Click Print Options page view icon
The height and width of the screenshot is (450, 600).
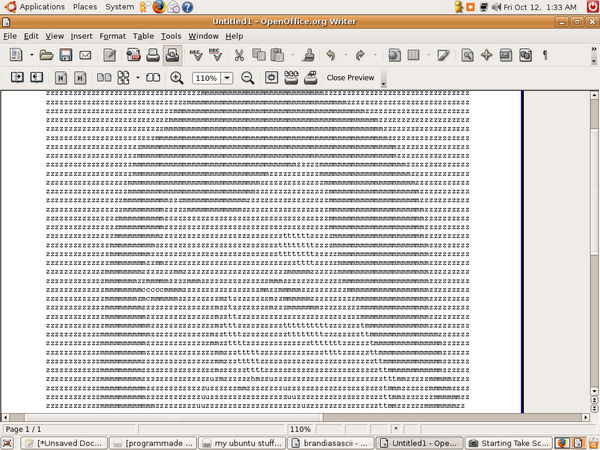click(x=310, y=78)
